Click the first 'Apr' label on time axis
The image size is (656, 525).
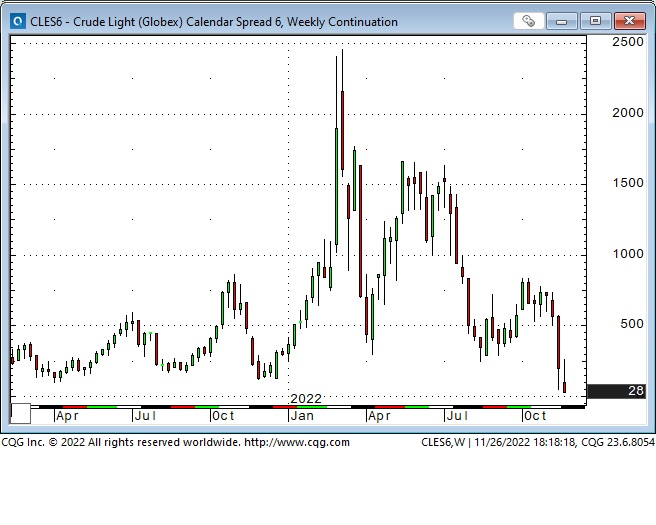tap(67, 416)
